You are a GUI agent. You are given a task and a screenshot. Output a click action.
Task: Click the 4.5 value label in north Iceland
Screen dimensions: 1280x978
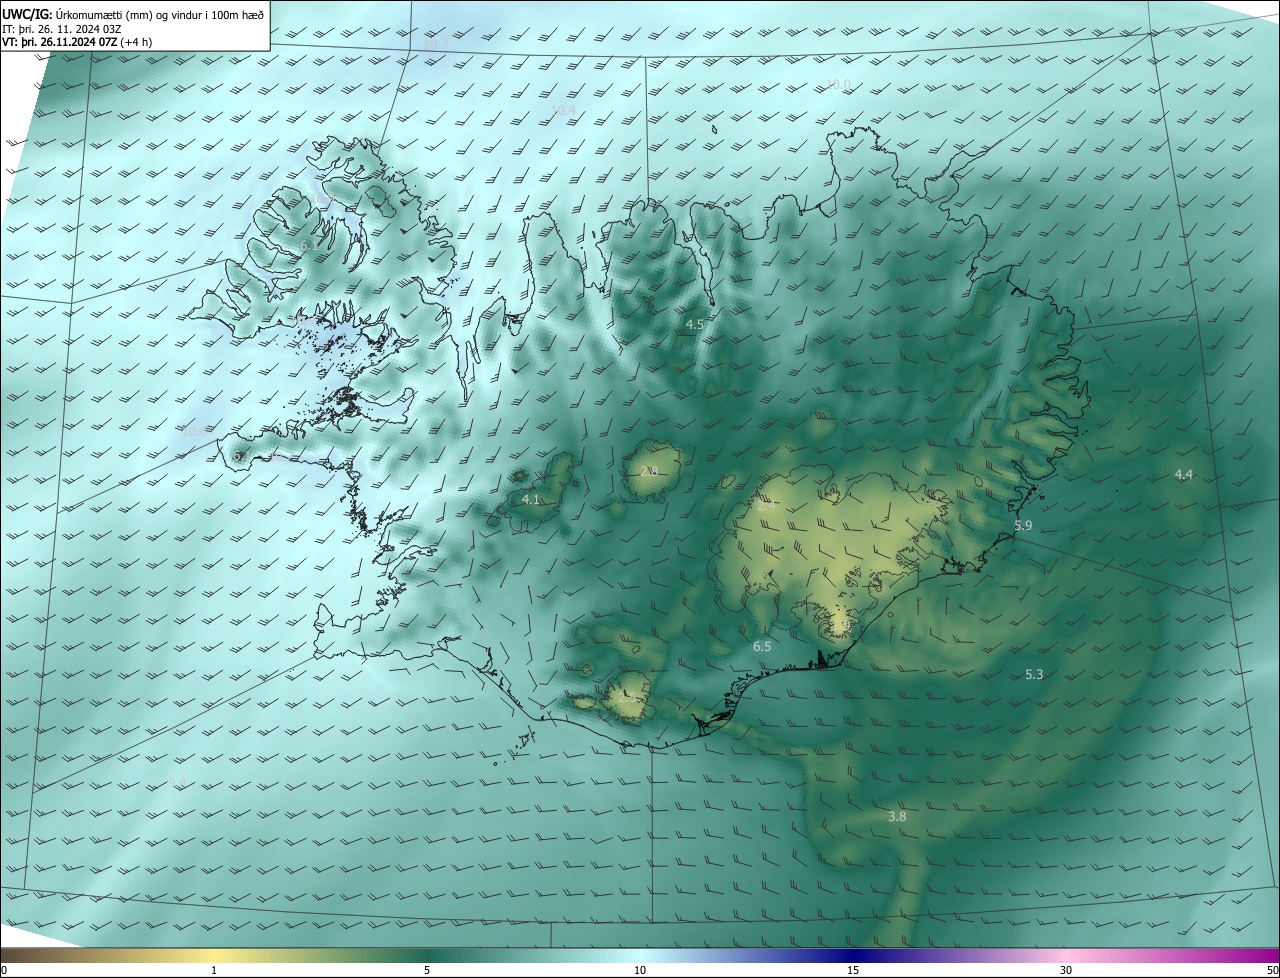click(695, 325)
